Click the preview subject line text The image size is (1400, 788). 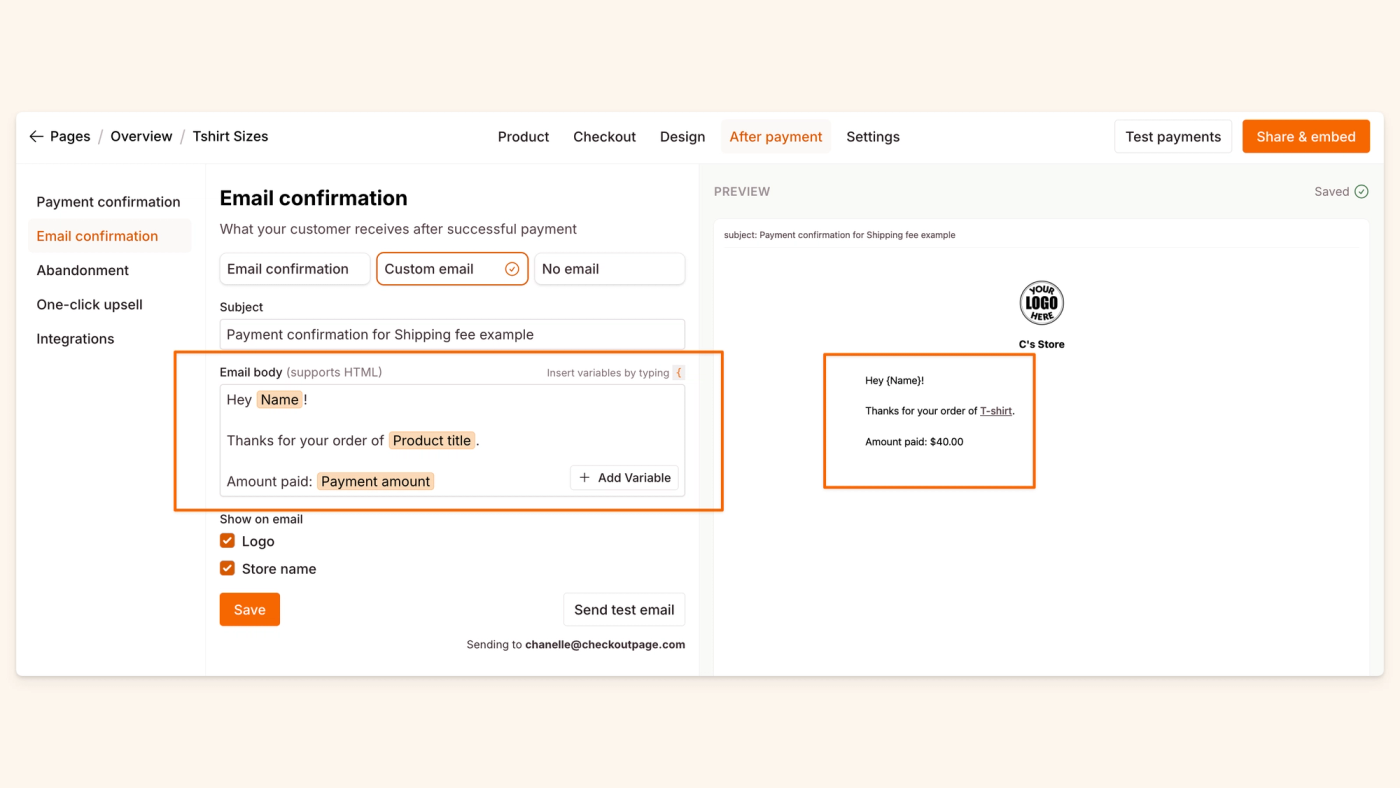point(840,236)
